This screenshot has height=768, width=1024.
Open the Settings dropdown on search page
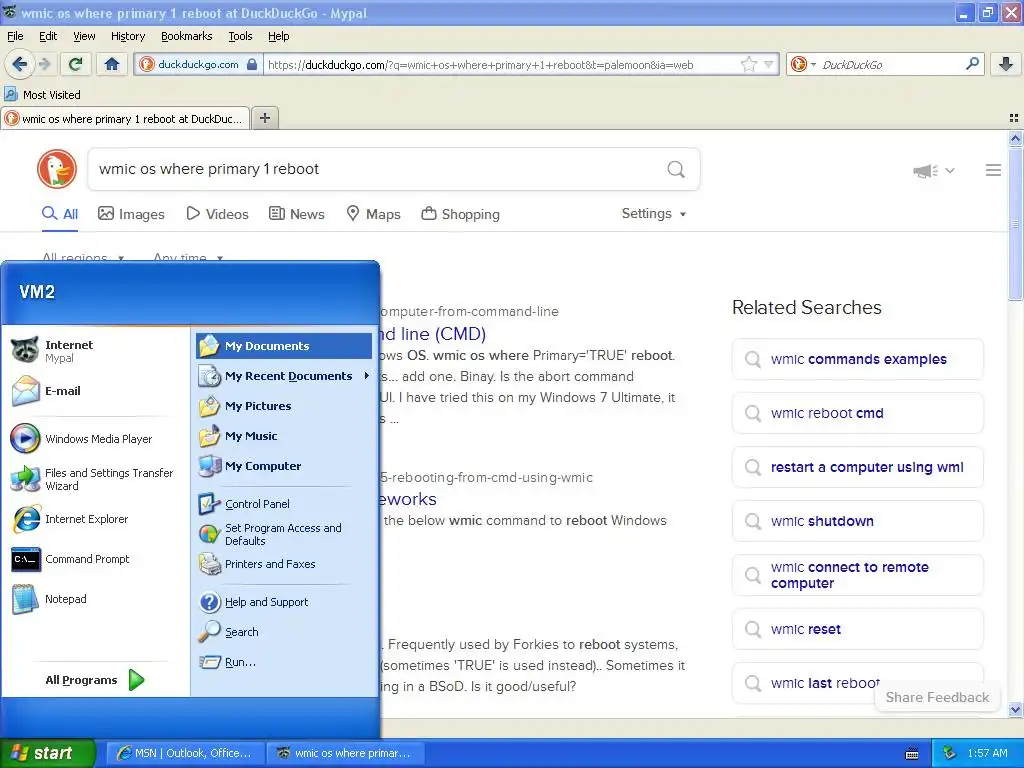pyautogui.click(x=654, y=214)
